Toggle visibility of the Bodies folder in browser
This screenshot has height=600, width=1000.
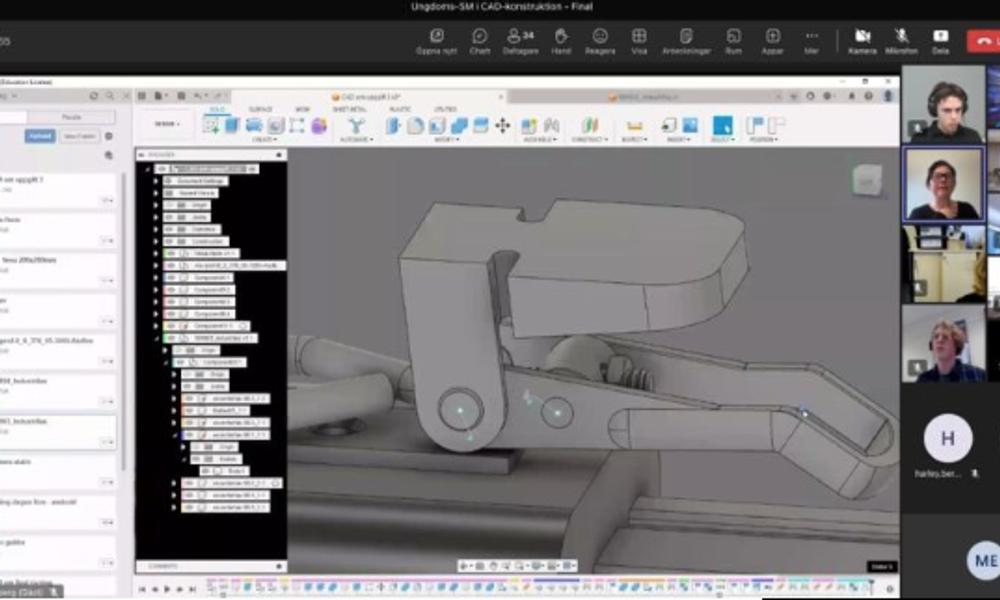(x=197, y=459)
